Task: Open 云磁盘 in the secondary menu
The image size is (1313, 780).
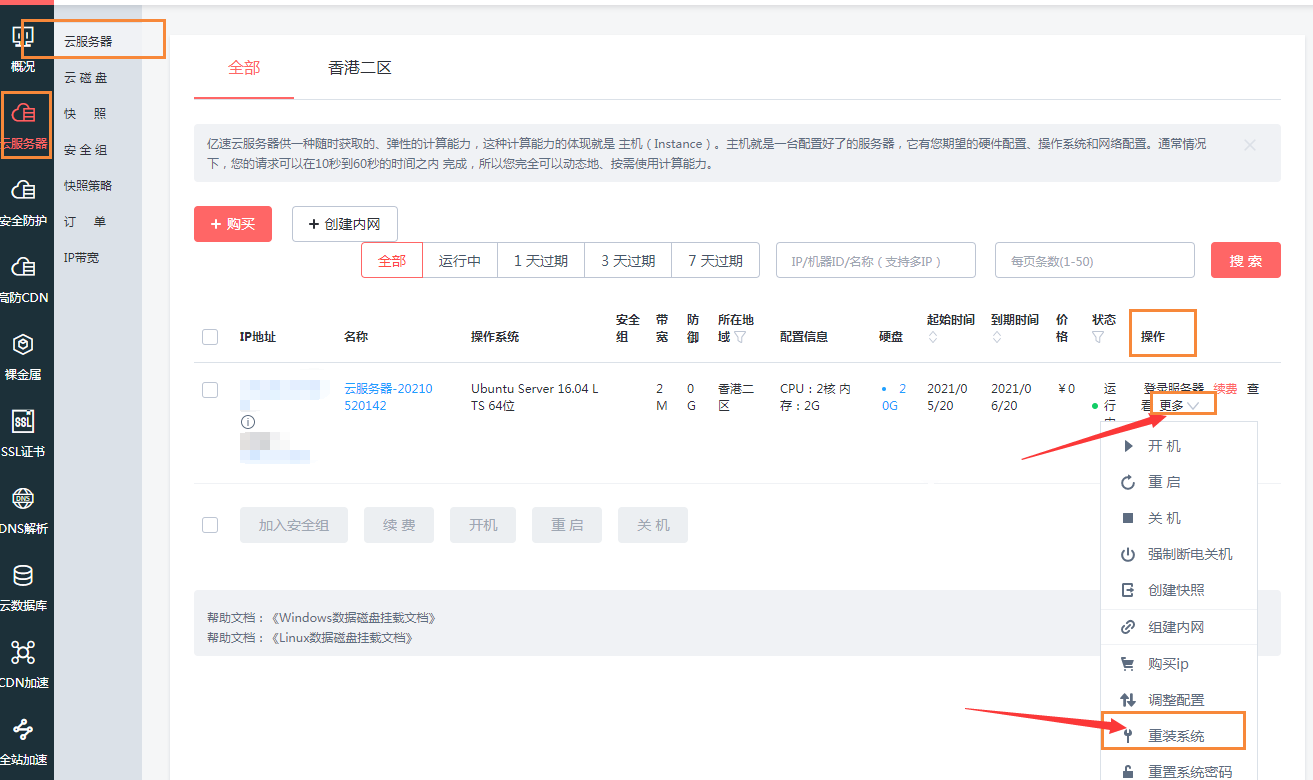Action: [86, 77]
